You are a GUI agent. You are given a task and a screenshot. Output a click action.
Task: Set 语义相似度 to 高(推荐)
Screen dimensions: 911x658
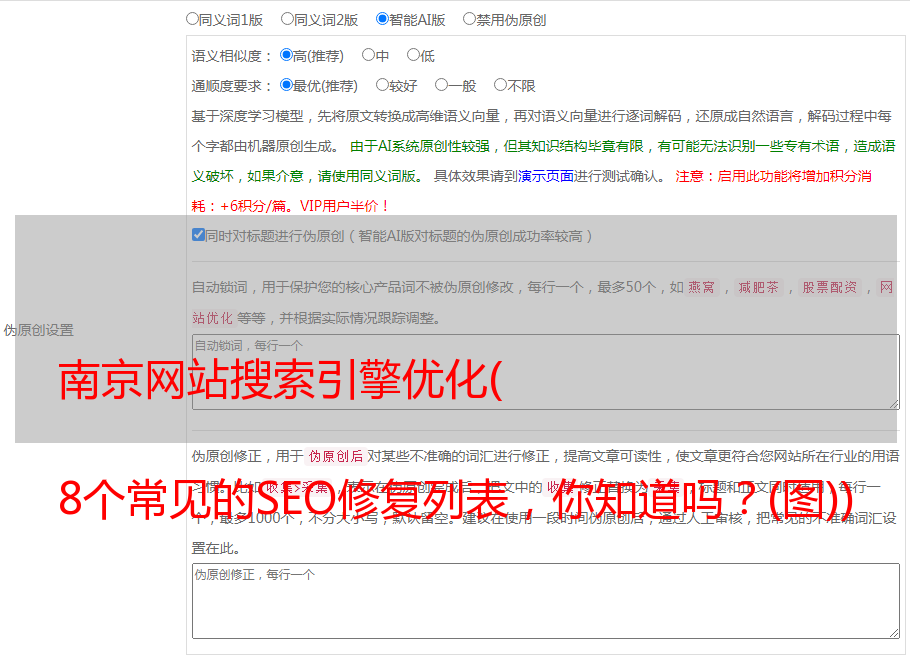pos(286,55)
